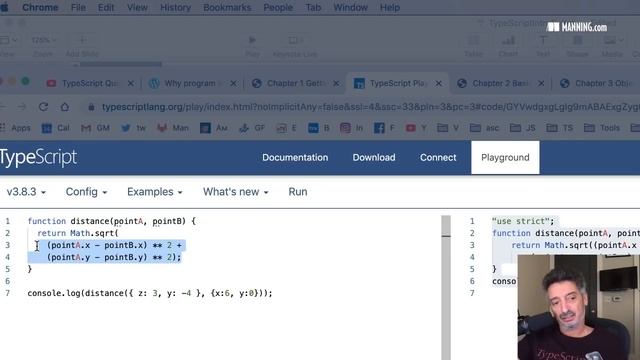Open the Bookmarks menu
Viewport: 640px width, 360px height.
(x=227, y=7)
